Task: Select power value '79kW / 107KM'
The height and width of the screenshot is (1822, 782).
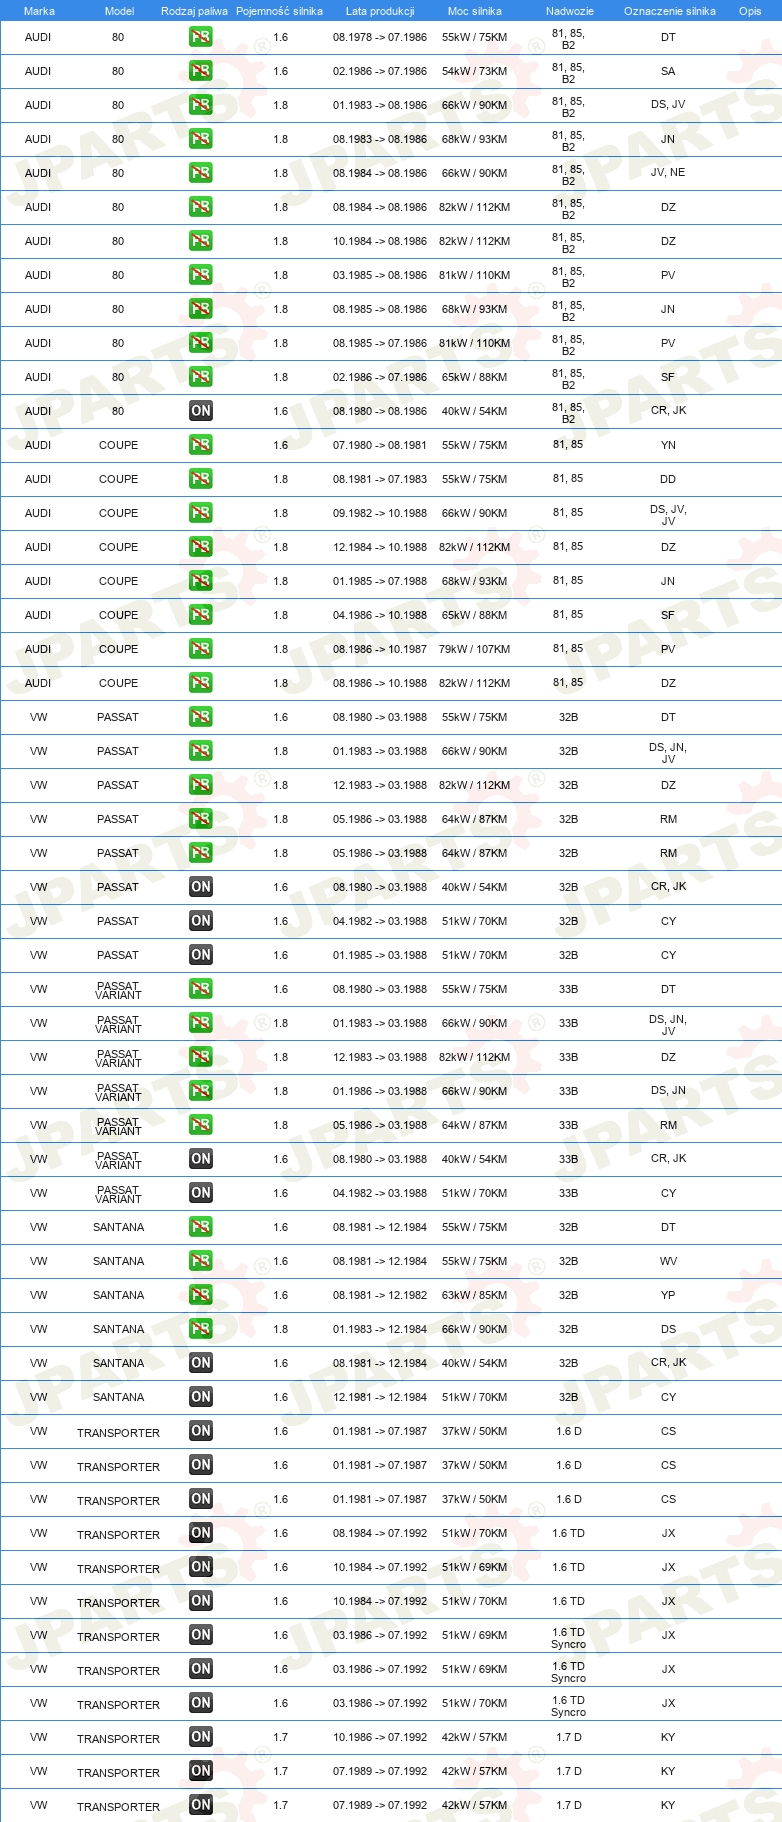Action: click(475, 649)
